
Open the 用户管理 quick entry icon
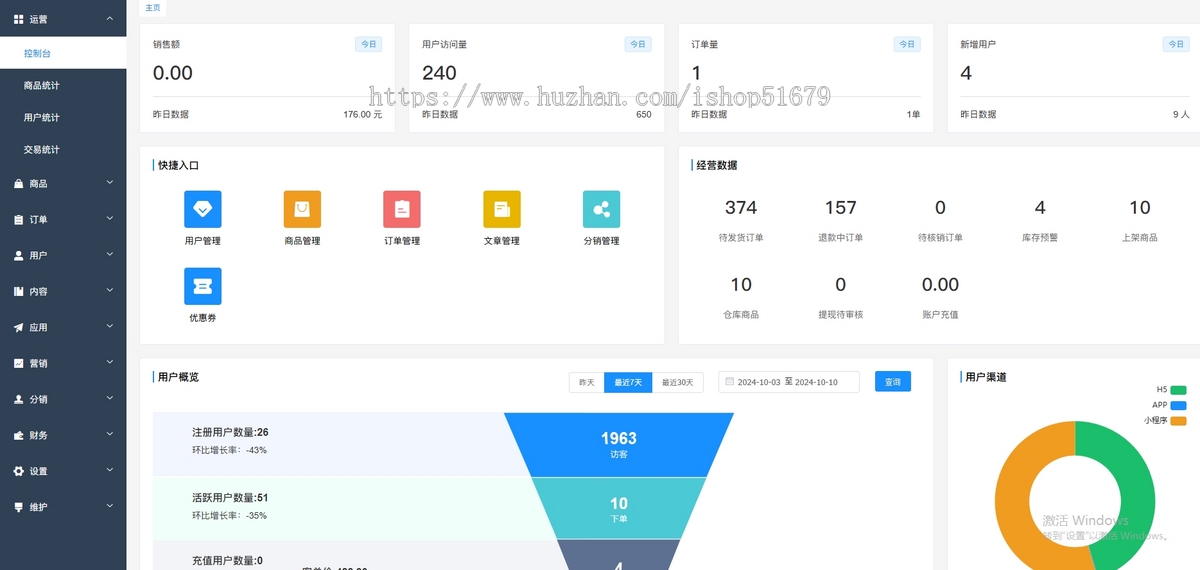[203, 209]
